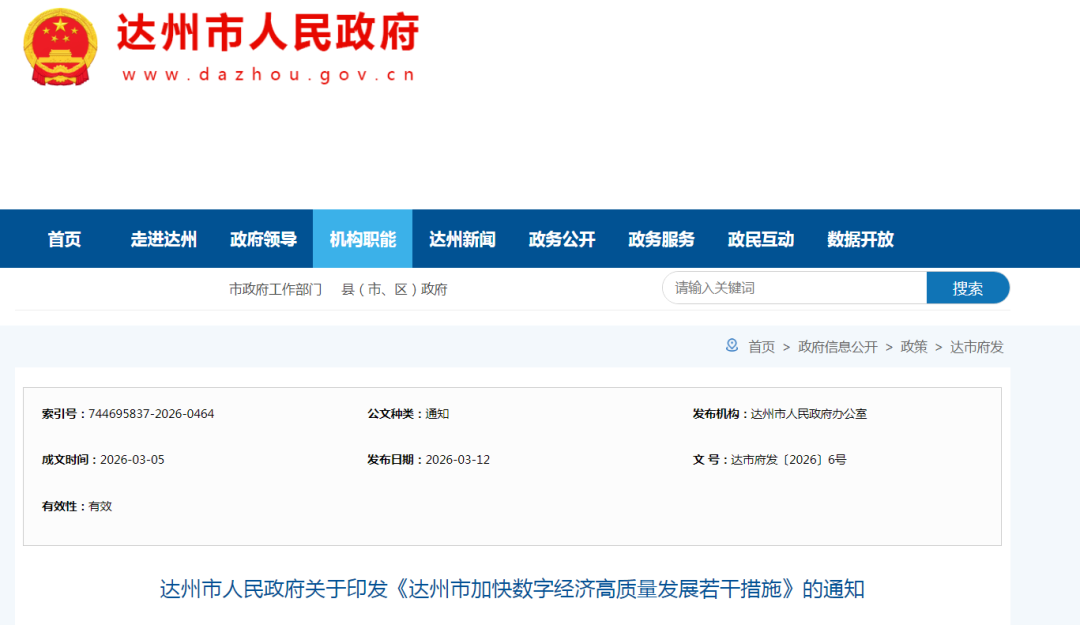Open the 达州新闻 section
The image size is (1080, 625).
pos(462,238)
